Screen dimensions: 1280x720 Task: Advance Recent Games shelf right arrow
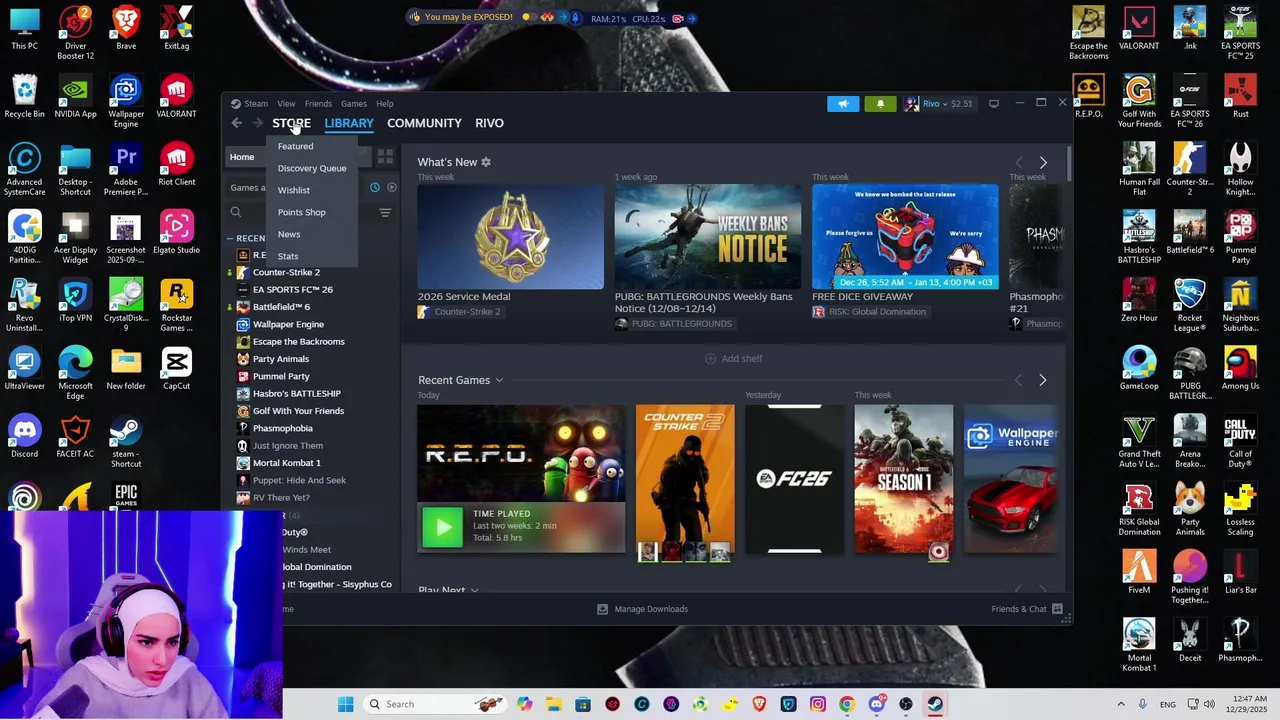point(1042,380)
